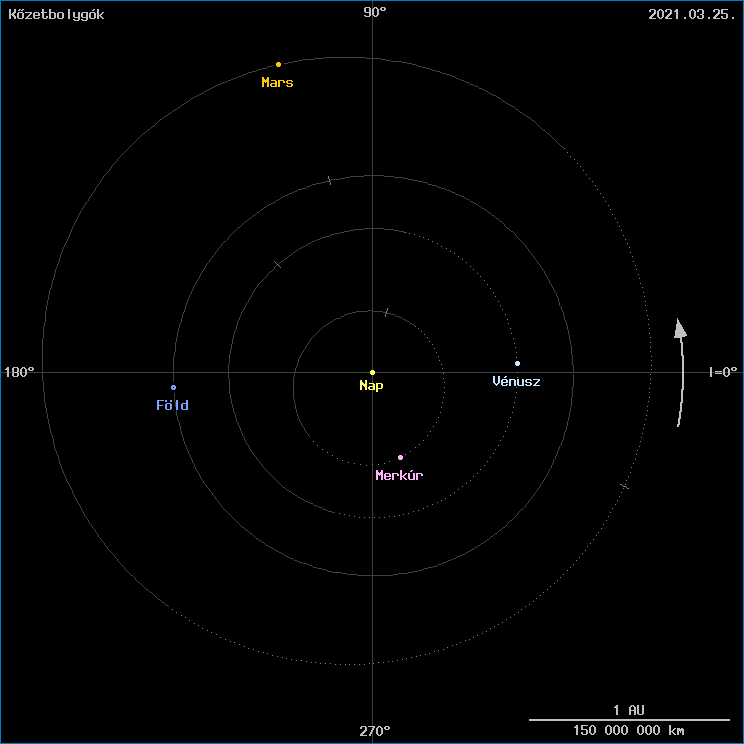This screenshot has height=744, width=744.
Task: Select the blue Föld planet dot
Action: 174,388
